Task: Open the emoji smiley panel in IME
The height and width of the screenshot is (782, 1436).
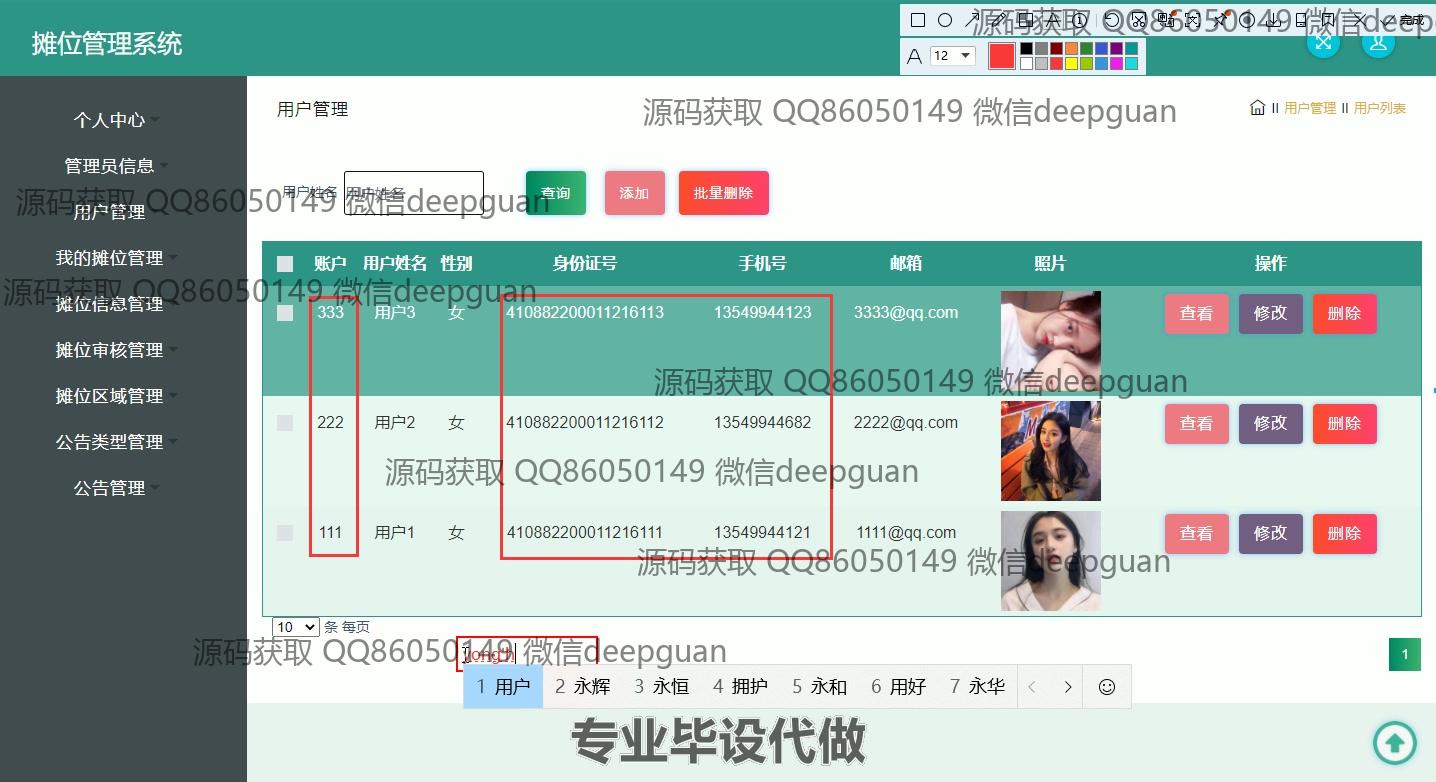Action: coord(1106,687)
